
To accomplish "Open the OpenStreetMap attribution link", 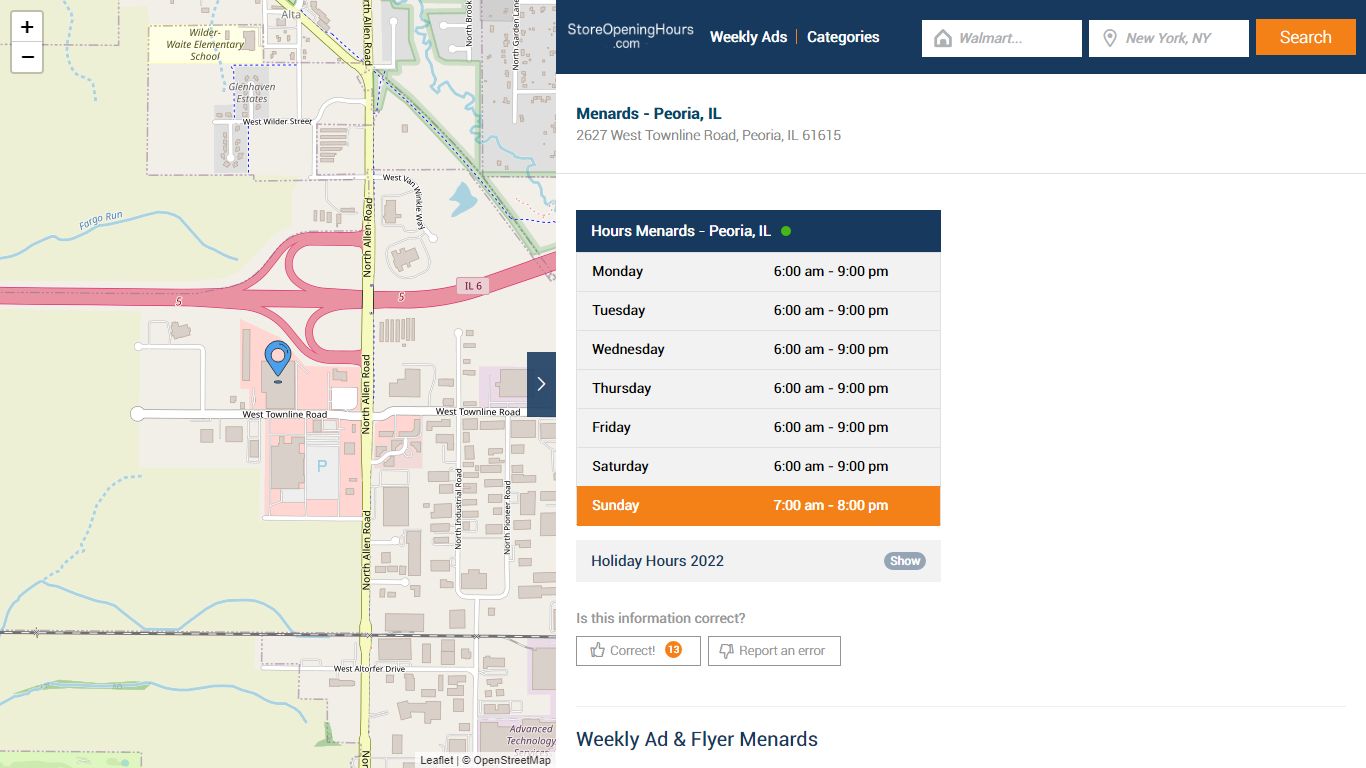I will [x=512, y=760].
